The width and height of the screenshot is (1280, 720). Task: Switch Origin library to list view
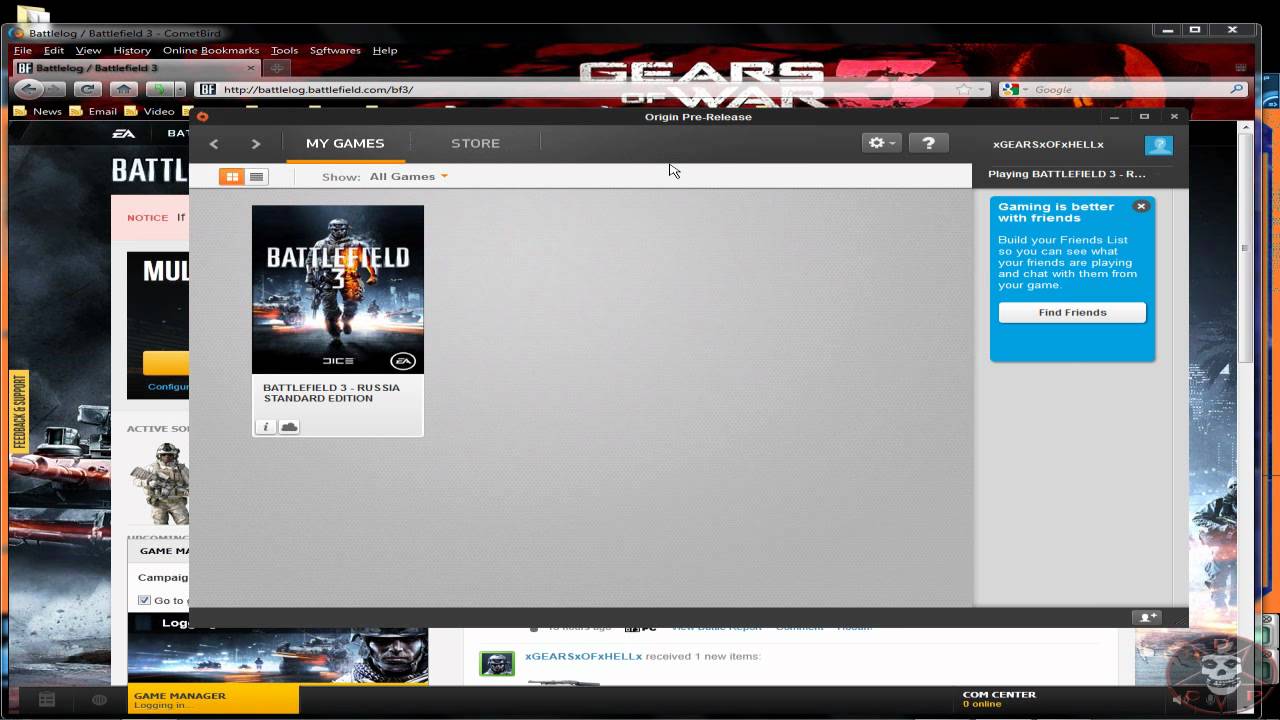coord(257,177)
